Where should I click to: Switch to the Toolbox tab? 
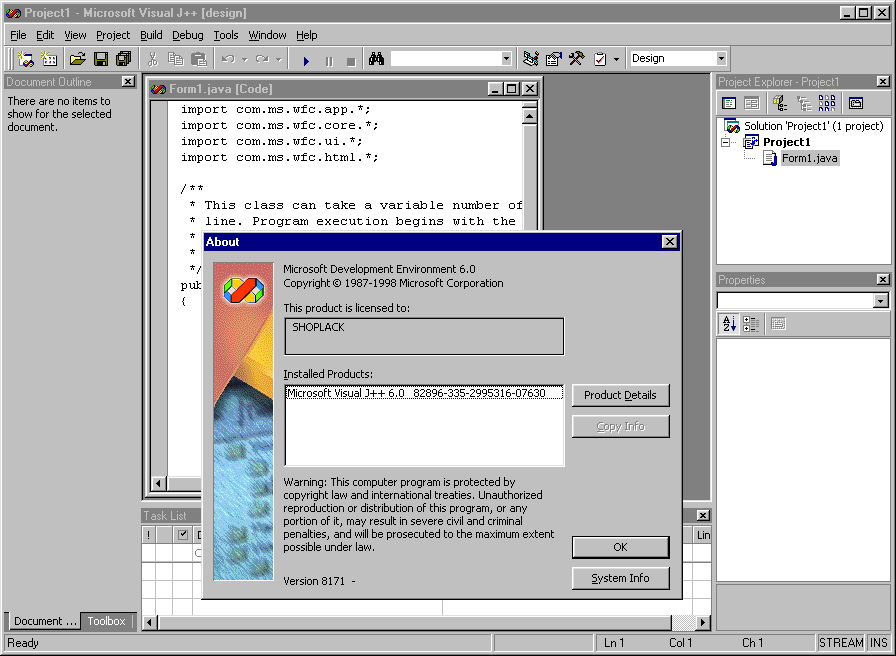106,621
